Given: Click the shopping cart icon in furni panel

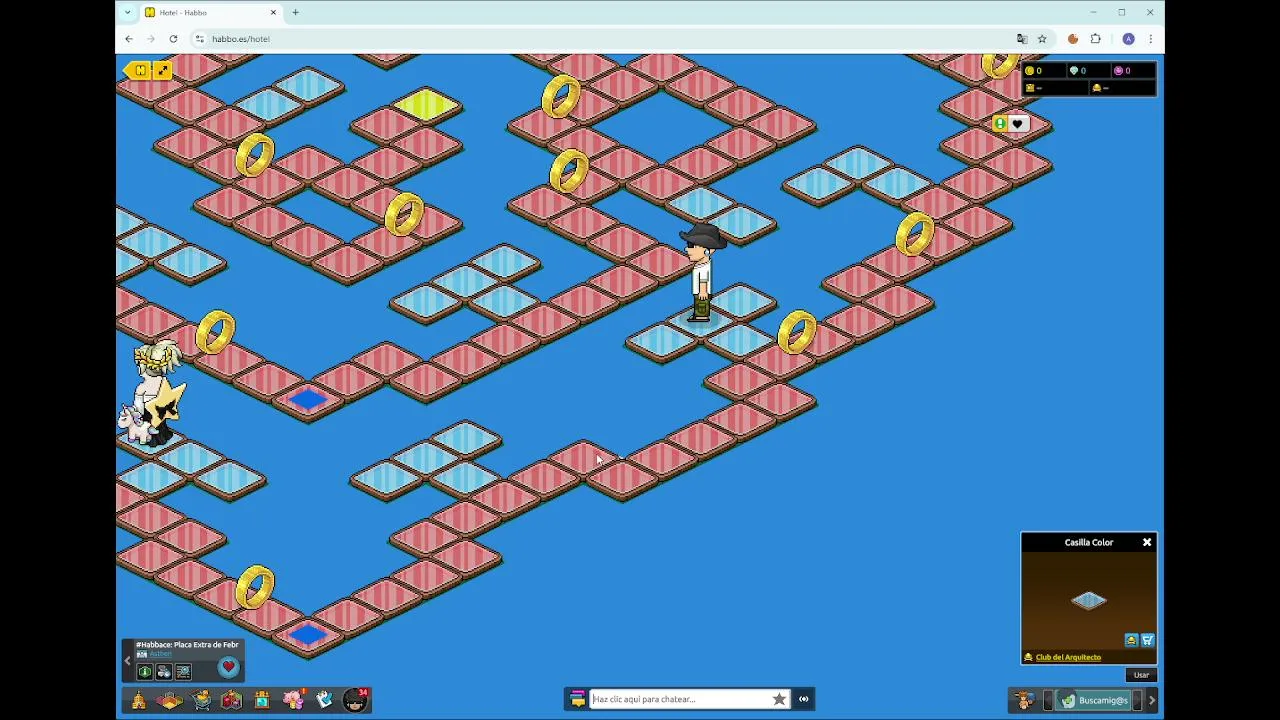Looking at the screenshot, I should (1147, 640).
